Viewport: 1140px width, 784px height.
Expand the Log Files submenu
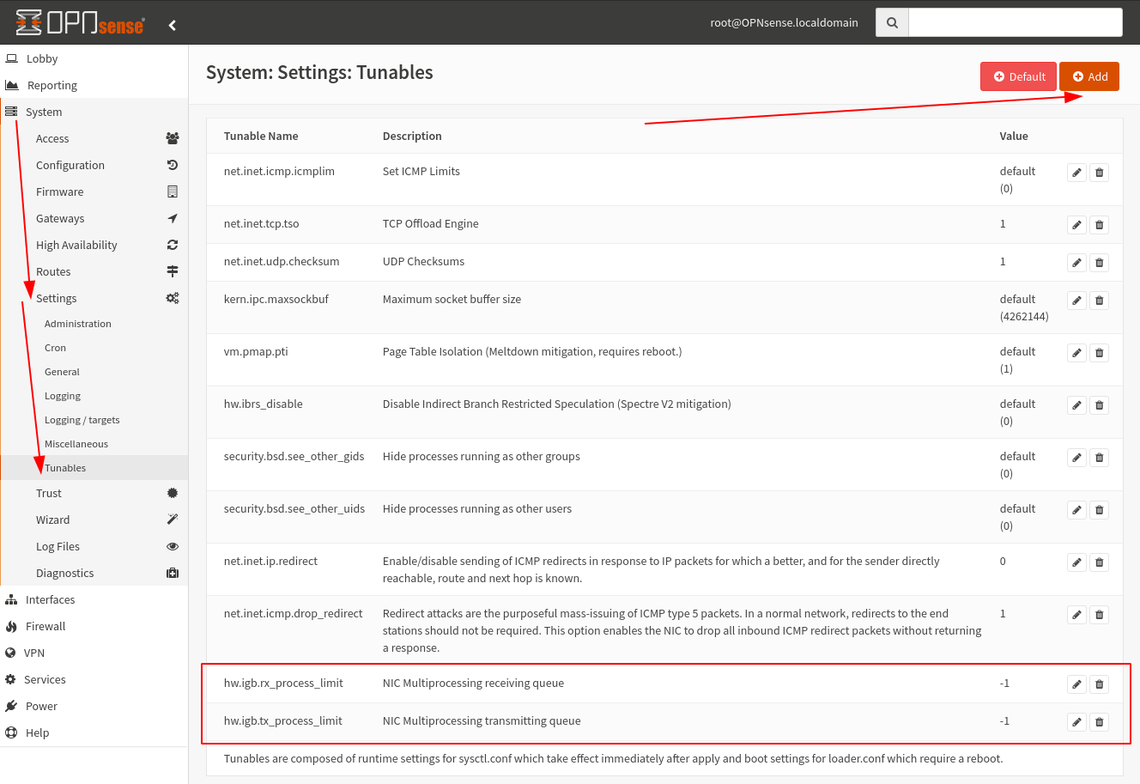[95, 546]
